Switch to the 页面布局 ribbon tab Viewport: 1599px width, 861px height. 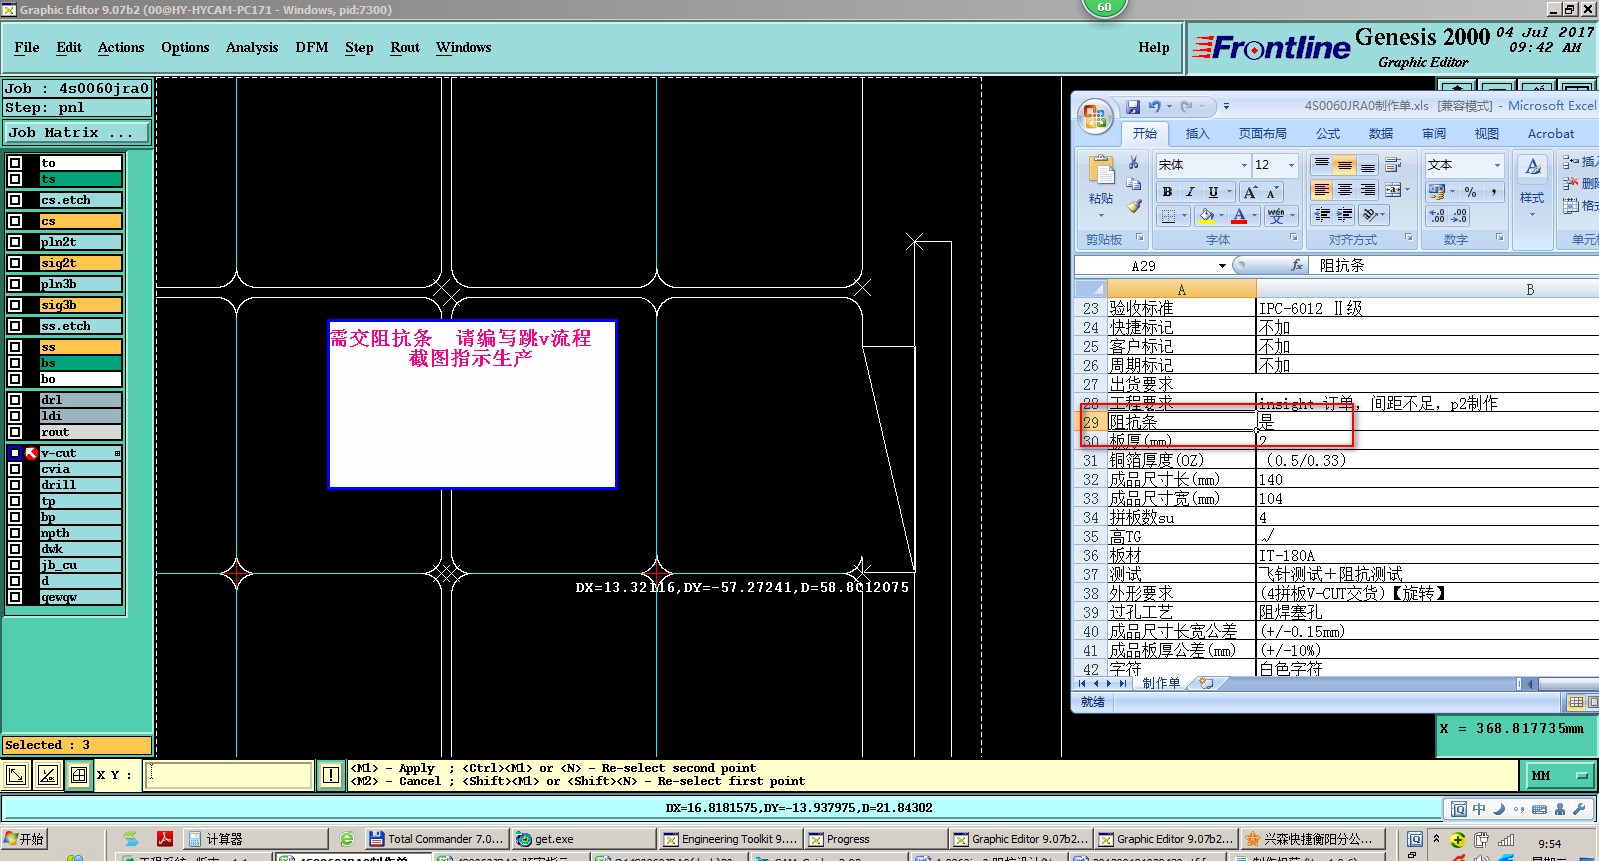pos(1262,134)
